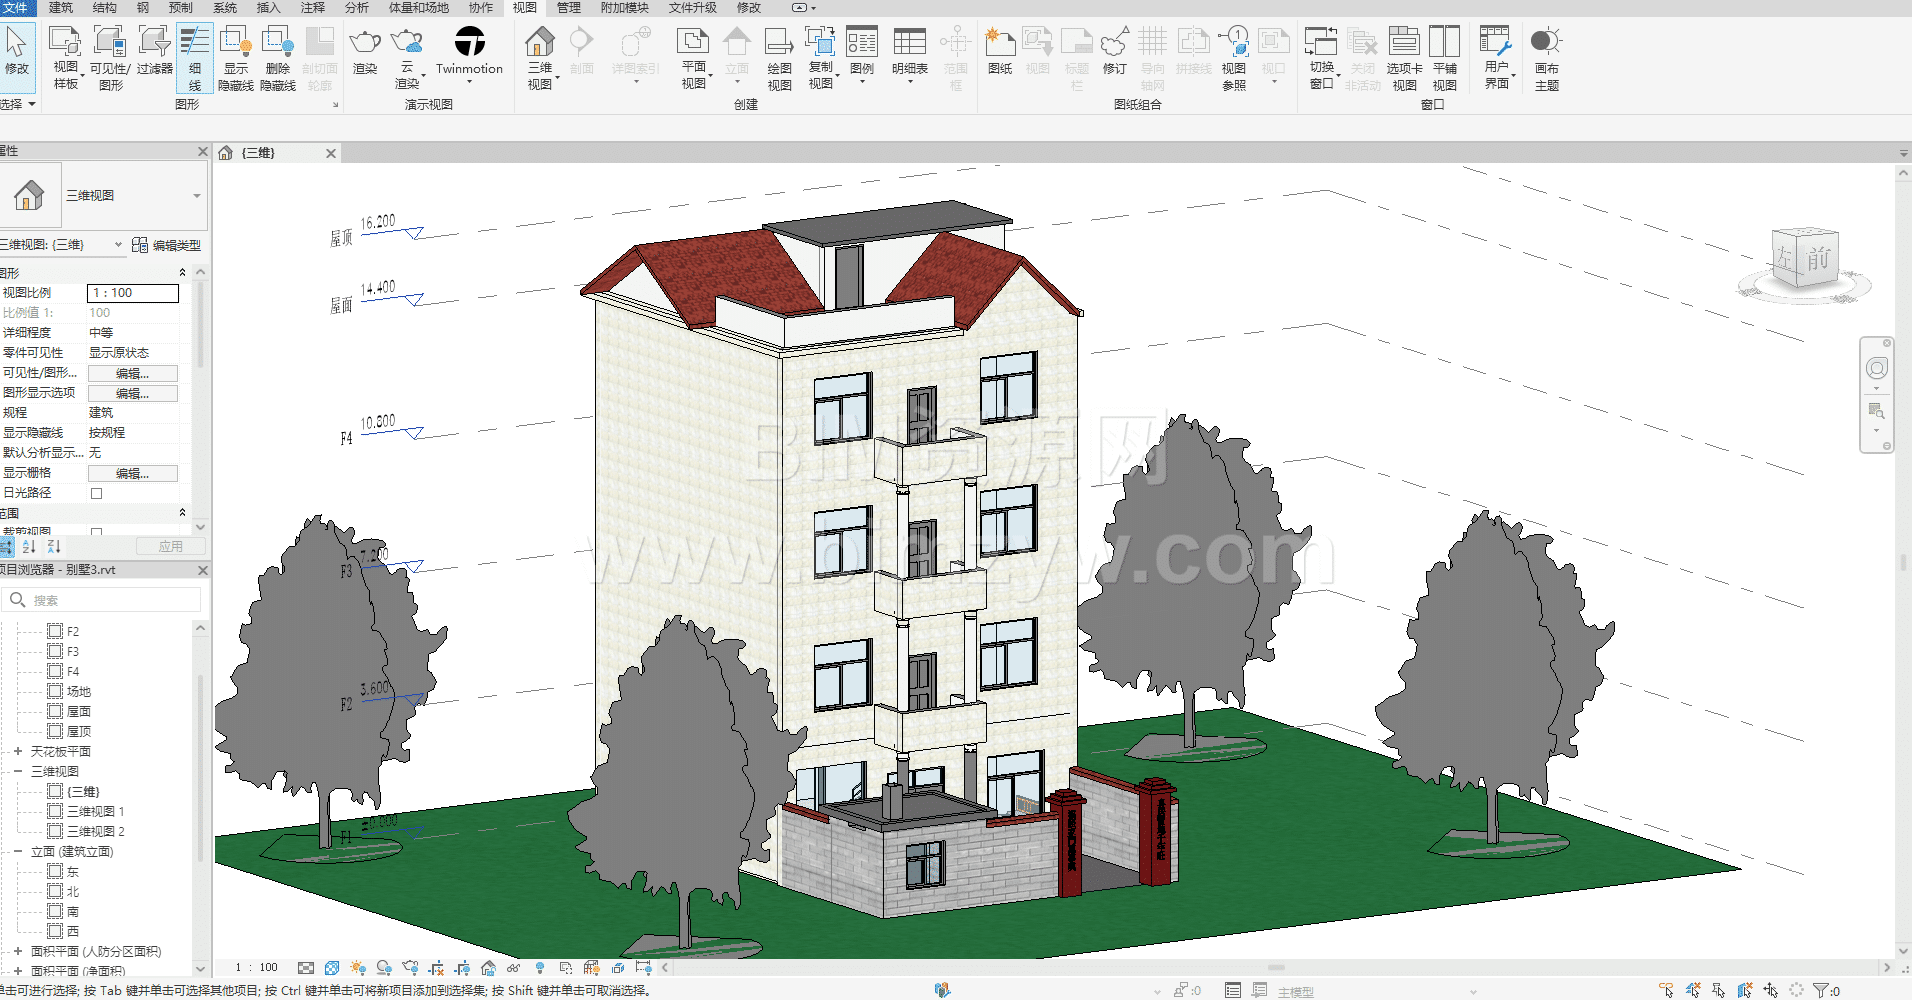Click the 图纸 (Sheet) ribbon icon
Viewport: 1912px width, 1000px height.
pyautogui.click(x=999, y=43)
